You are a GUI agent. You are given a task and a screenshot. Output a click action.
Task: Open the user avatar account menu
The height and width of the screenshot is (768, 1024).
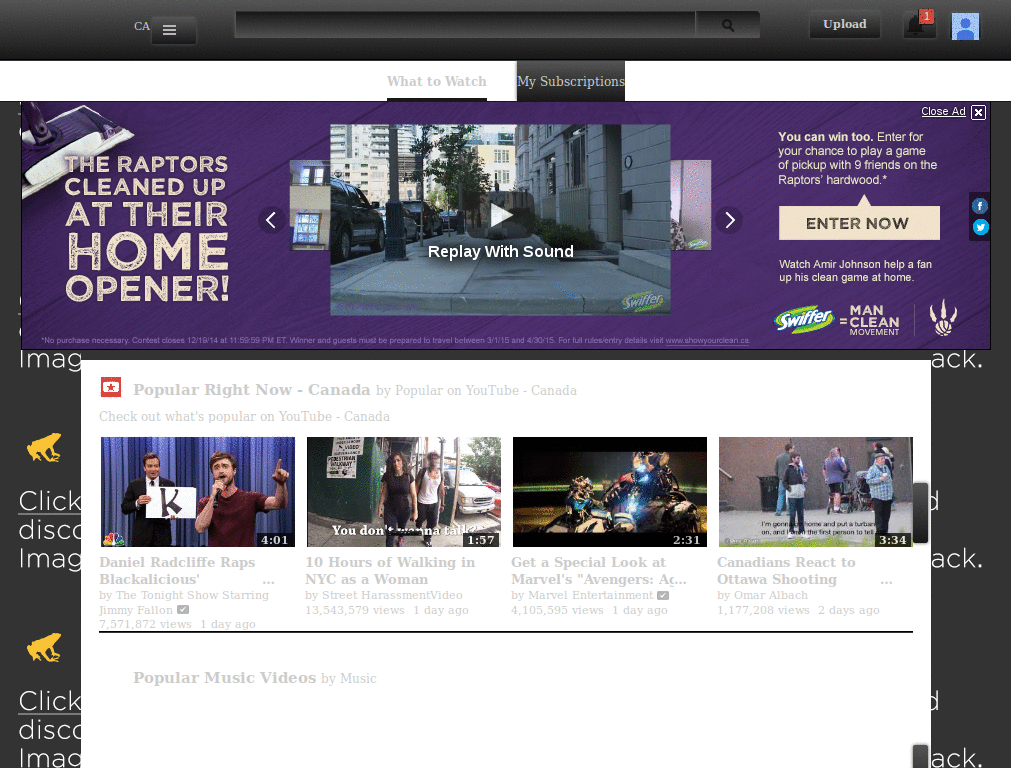(x=965, y=26)
